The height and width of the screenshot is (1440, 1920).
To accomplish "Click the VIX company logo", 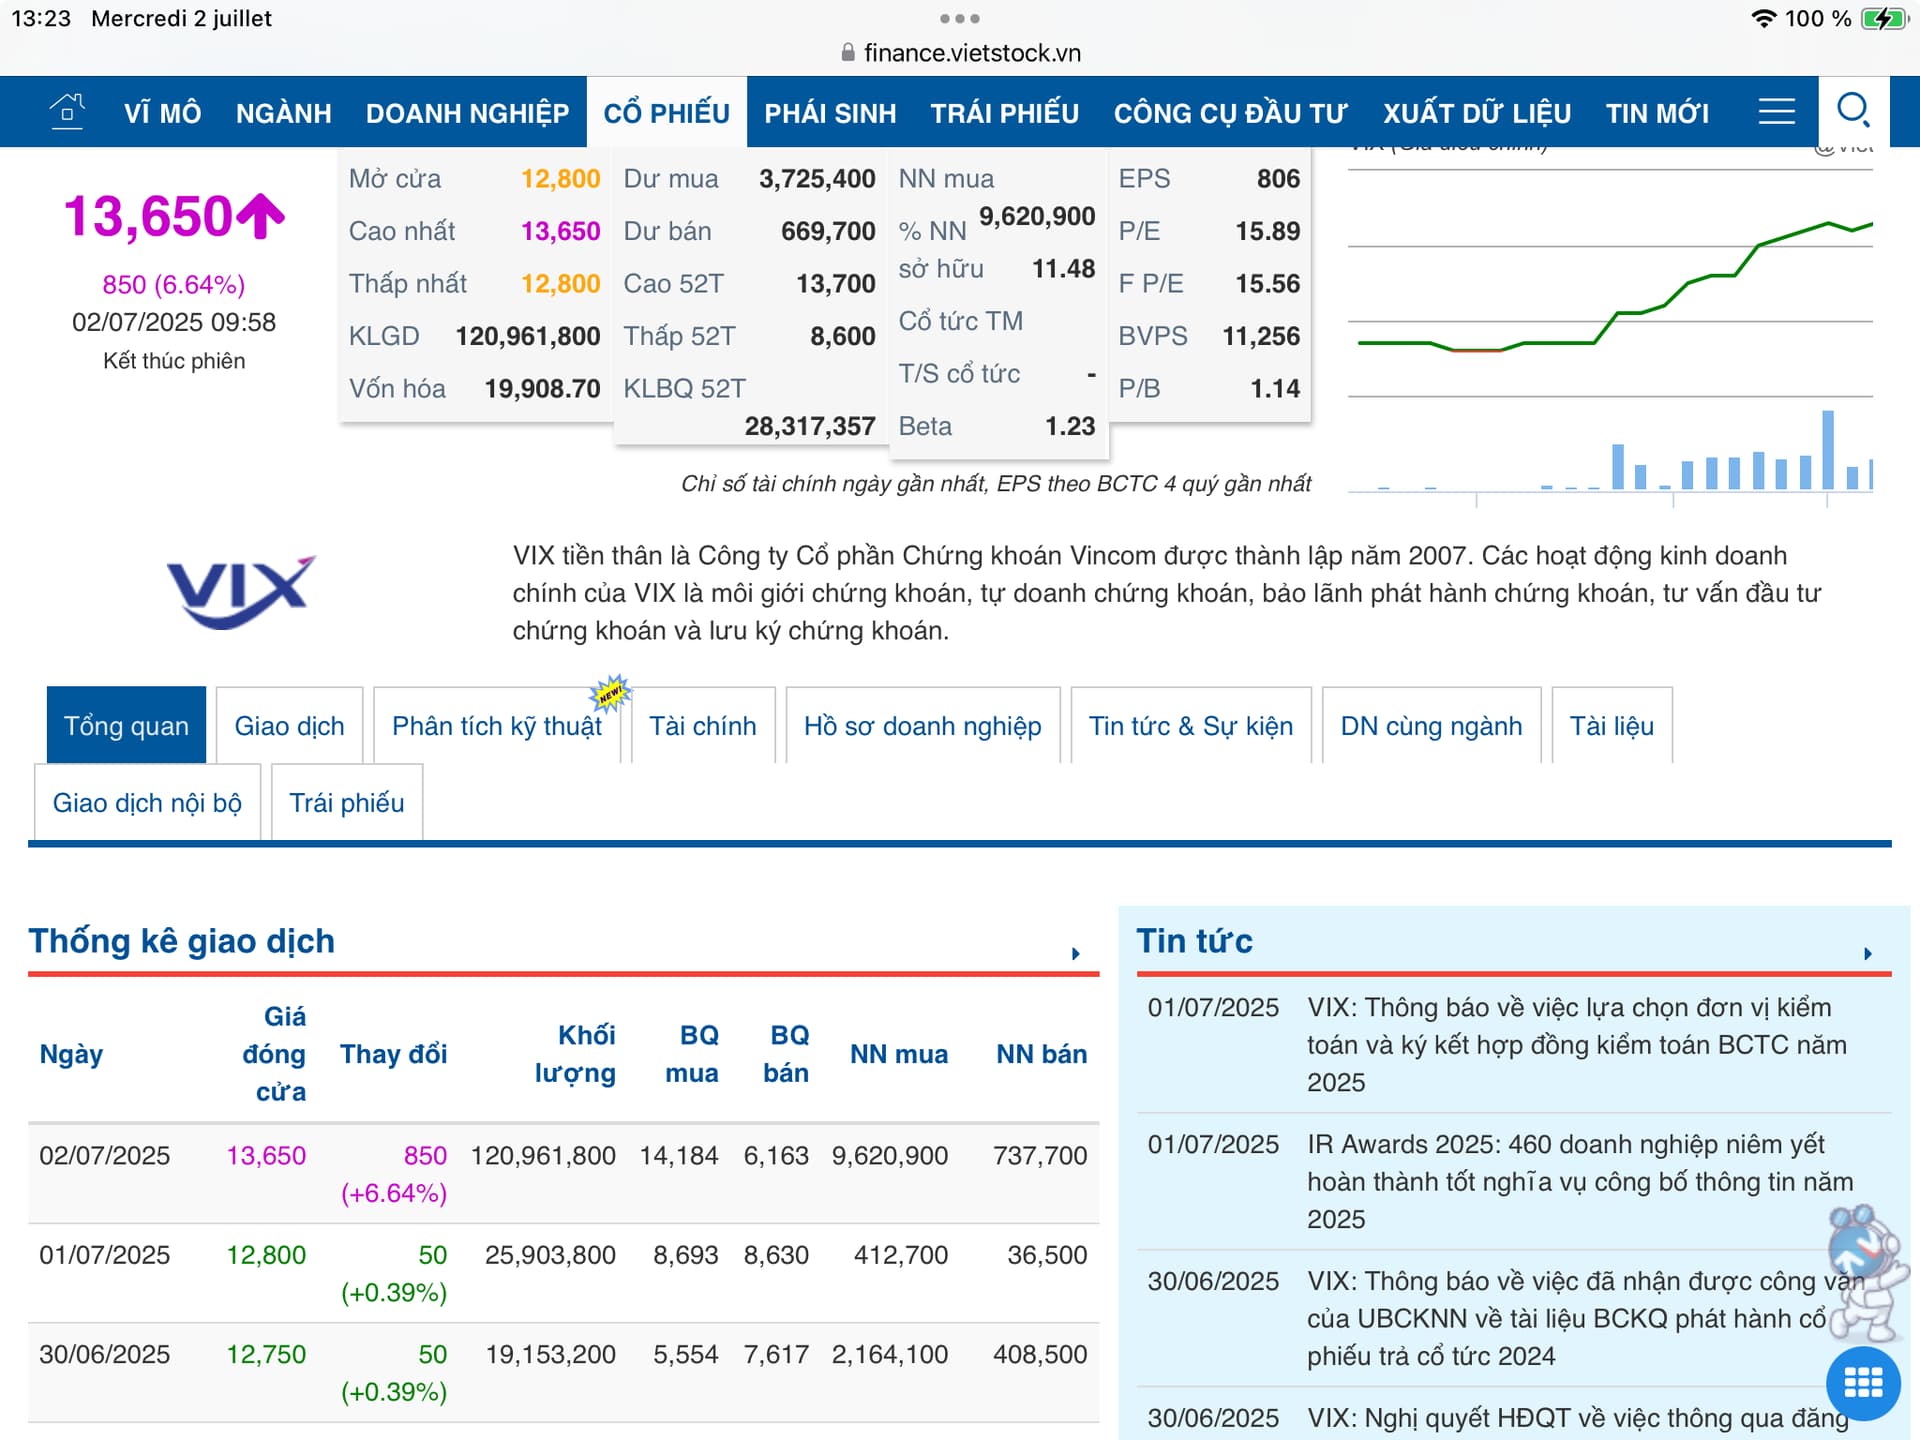I will click(240, 591).
